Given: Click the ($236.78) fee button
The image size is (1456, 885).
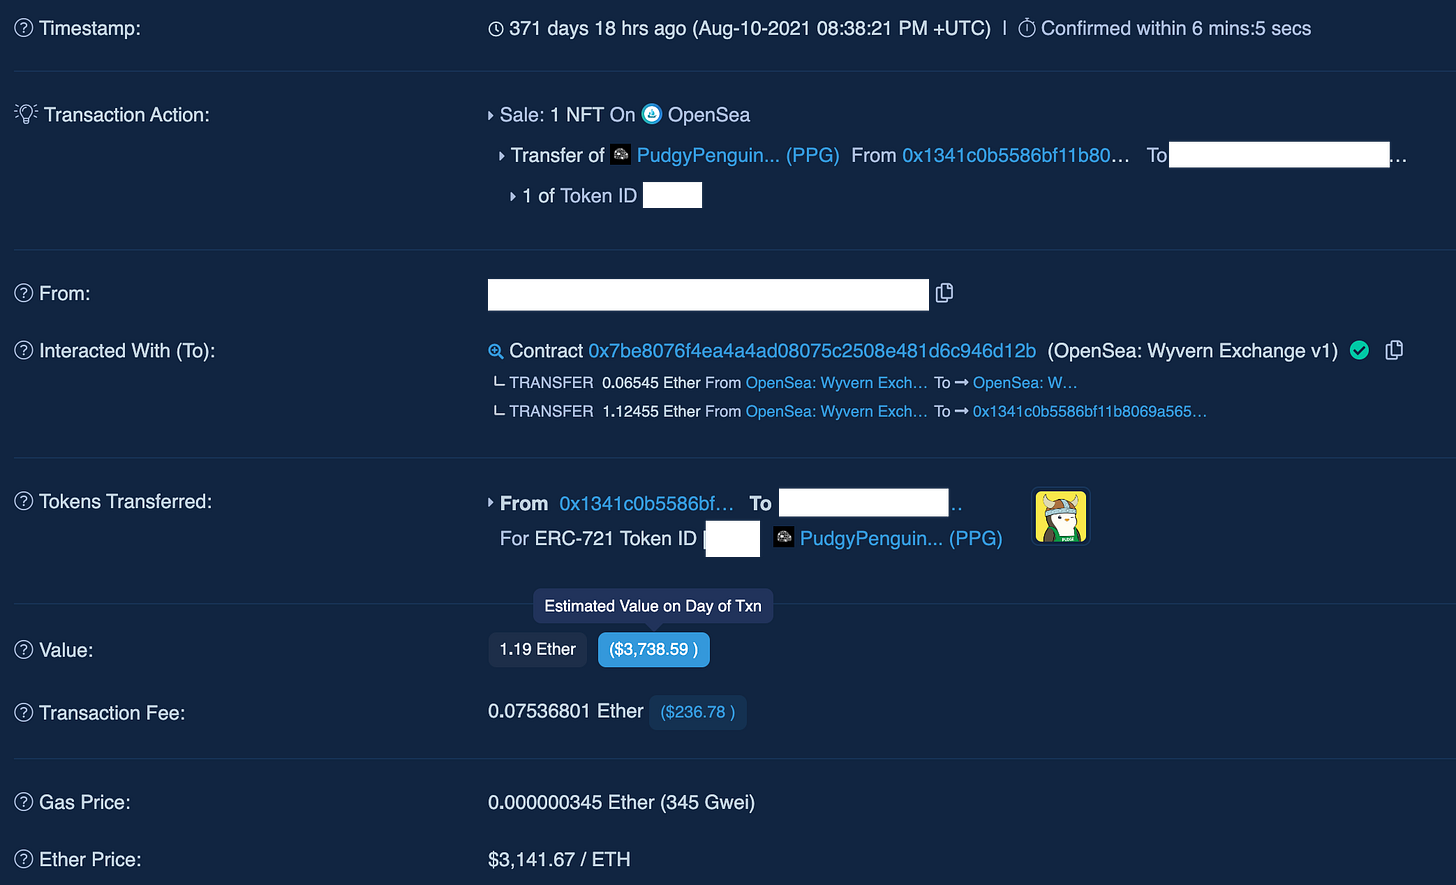Looking at the screenshot, I should (x=698, y=712).
